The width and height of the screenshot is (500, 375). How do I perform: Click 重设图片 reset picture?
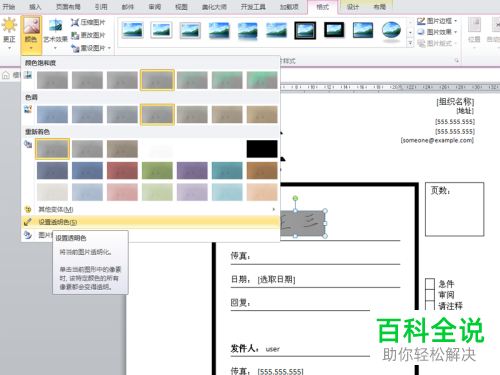click(x=88, y=48)
